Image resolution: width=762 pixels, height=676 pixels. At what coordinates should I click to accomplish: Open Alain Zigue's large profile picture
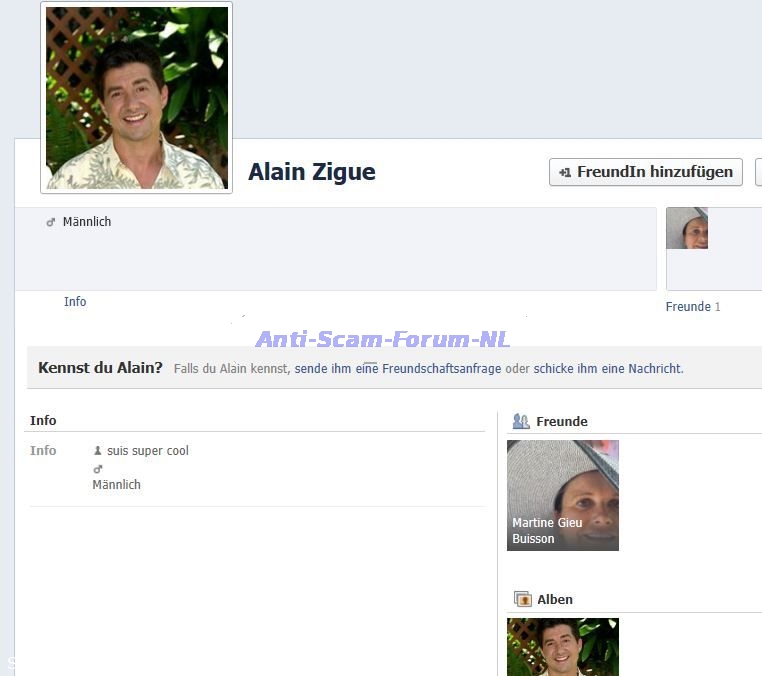(136, 98)
